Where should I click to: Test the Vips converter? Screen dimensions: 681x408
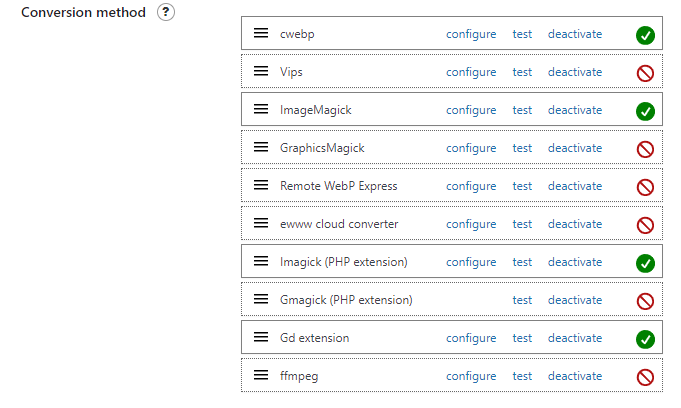click(522, 72)
